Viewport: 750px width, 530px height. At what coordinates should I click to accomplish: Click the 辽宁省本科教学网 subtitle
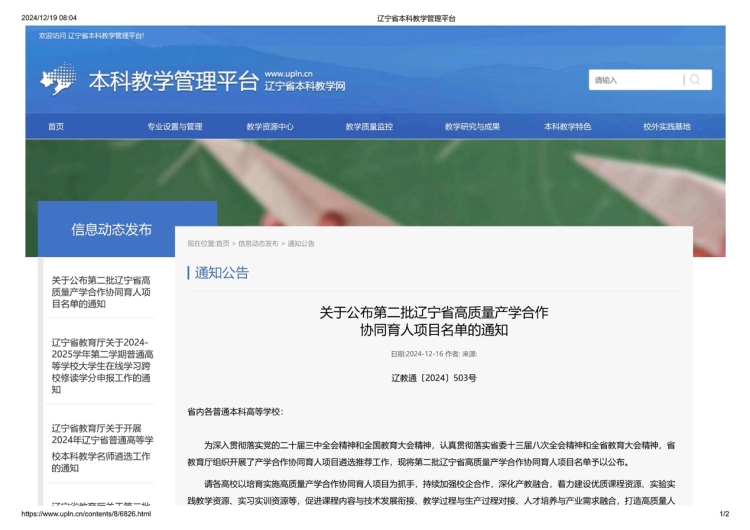pyautogui.click(x=305, y=86)
